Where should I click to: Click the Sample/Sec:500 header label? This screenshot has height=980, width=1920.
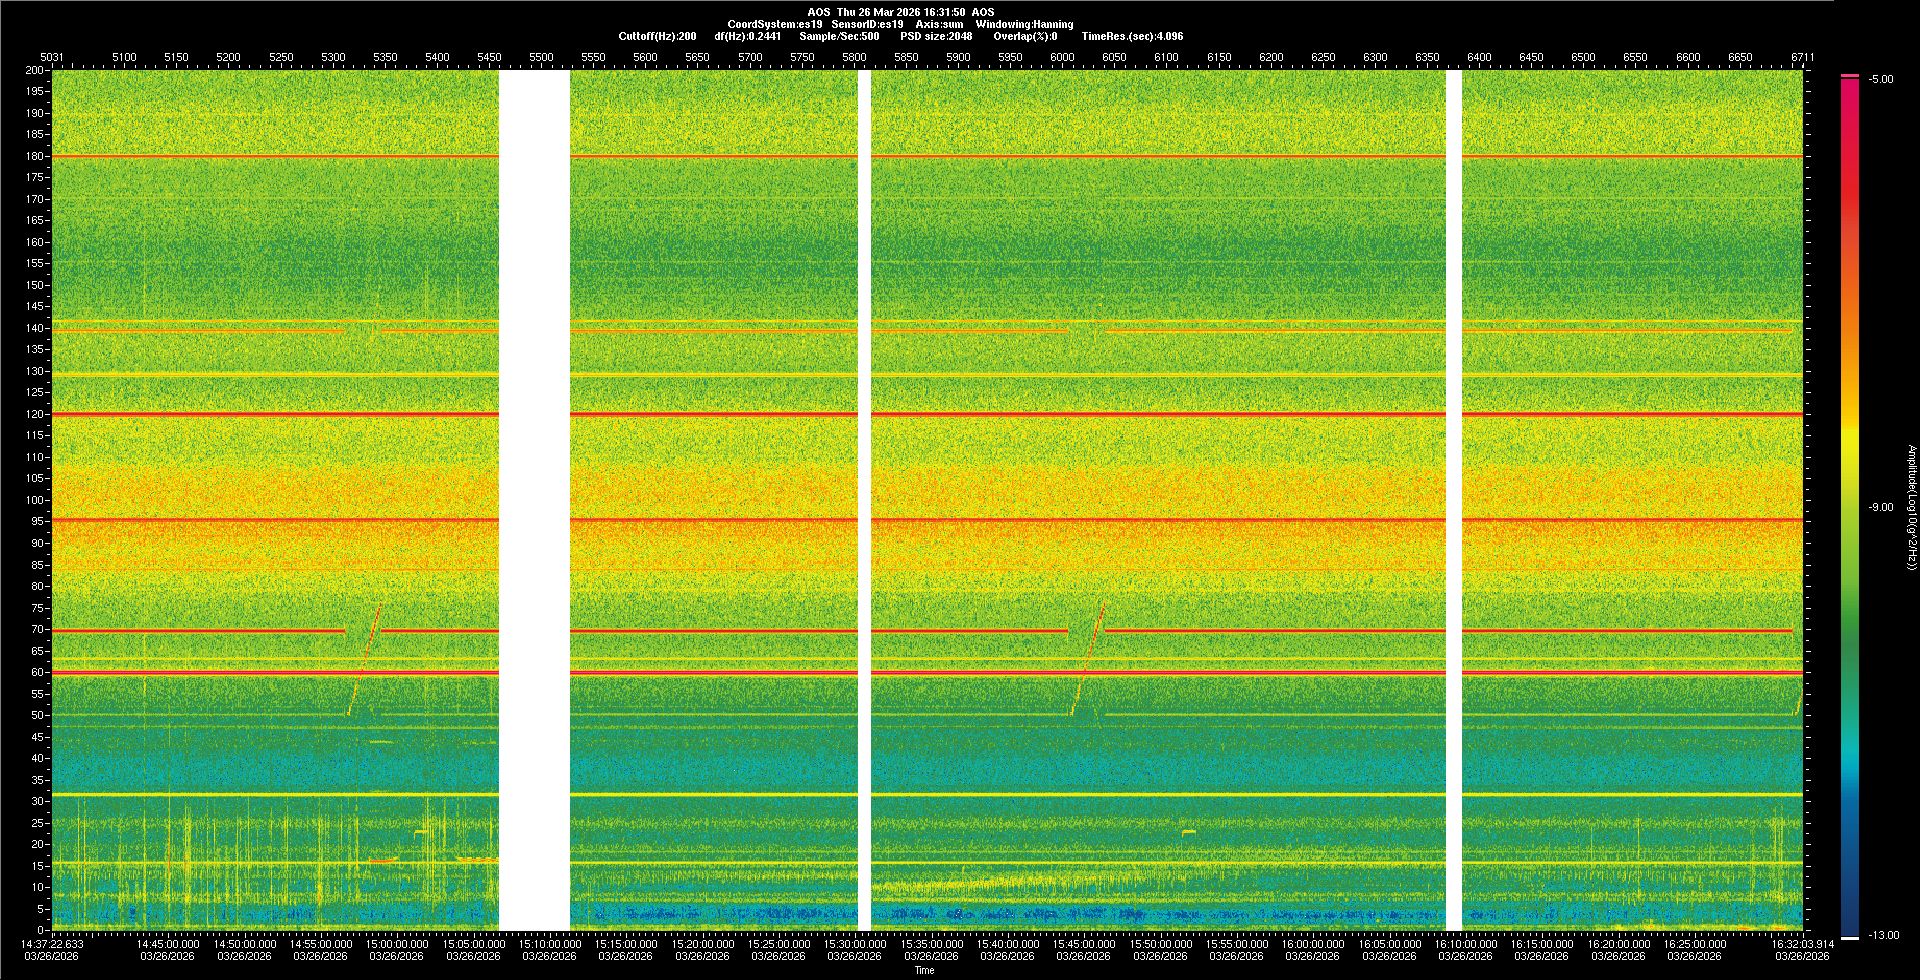839,36
